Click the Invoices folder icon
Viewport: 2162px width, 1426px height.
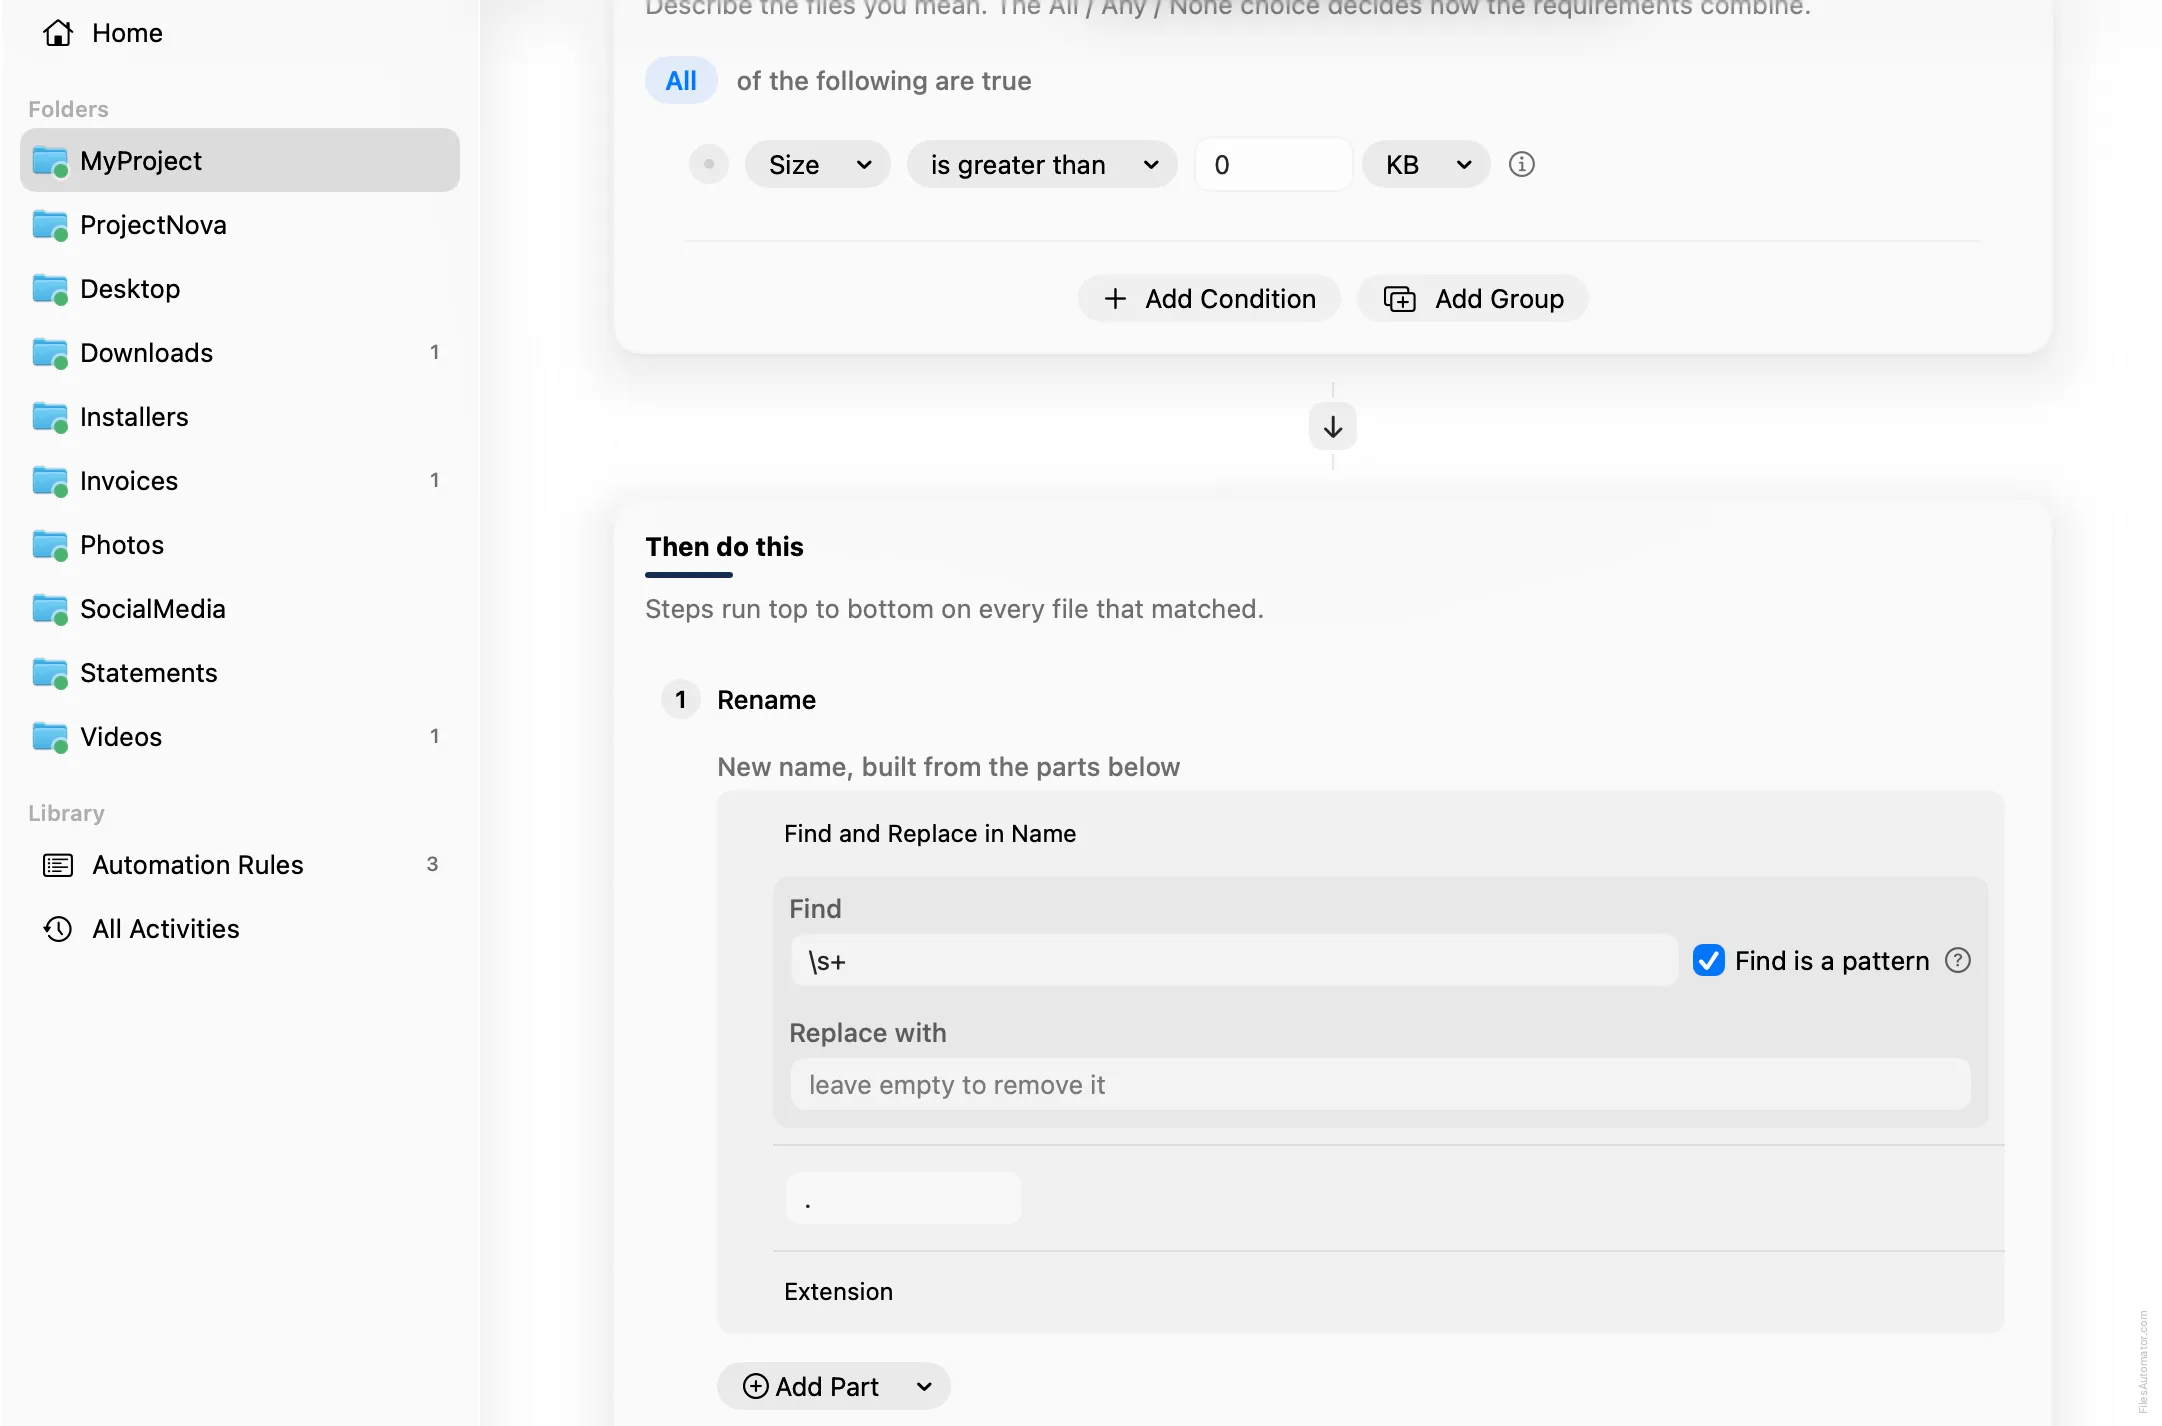50,482
